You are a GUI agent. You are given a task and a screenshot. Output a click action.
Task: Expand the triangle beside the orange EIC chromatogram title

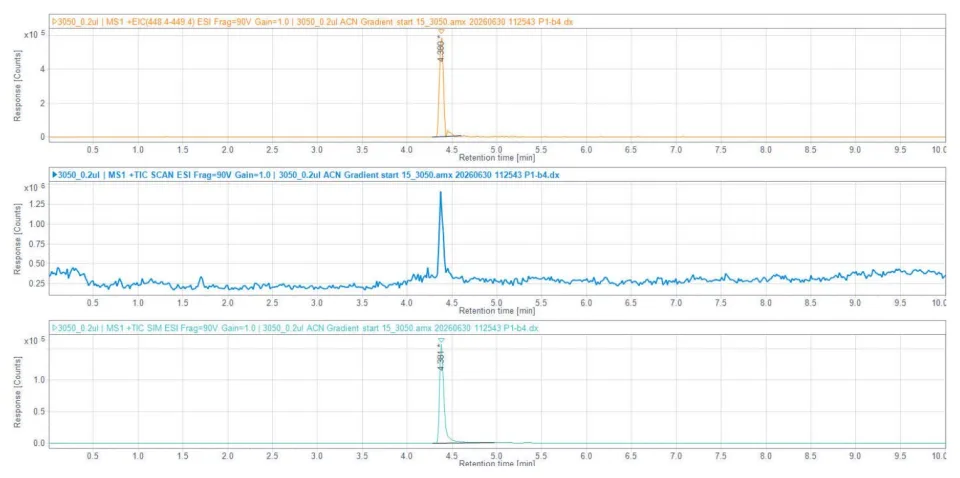pyautogui.click(x=54, y=21)
